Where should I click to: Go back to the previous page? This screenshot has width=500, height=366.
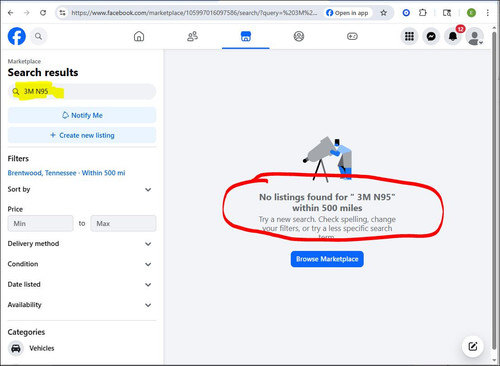(x=11, y=13)
